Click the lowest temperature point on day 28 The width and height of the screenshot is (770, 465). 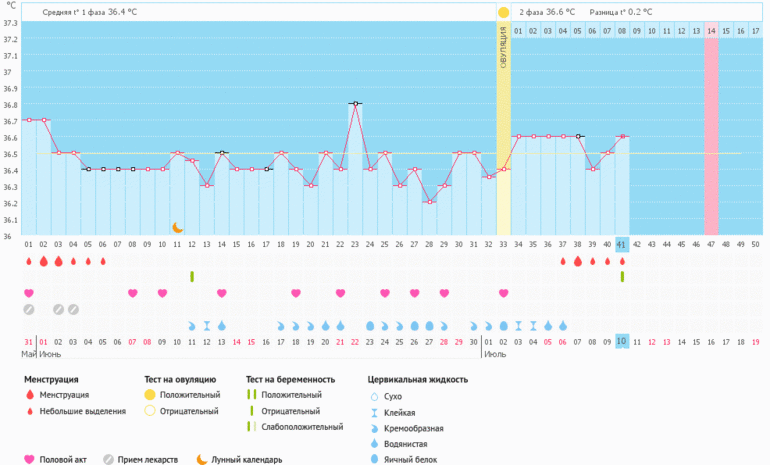click(429, 201)
